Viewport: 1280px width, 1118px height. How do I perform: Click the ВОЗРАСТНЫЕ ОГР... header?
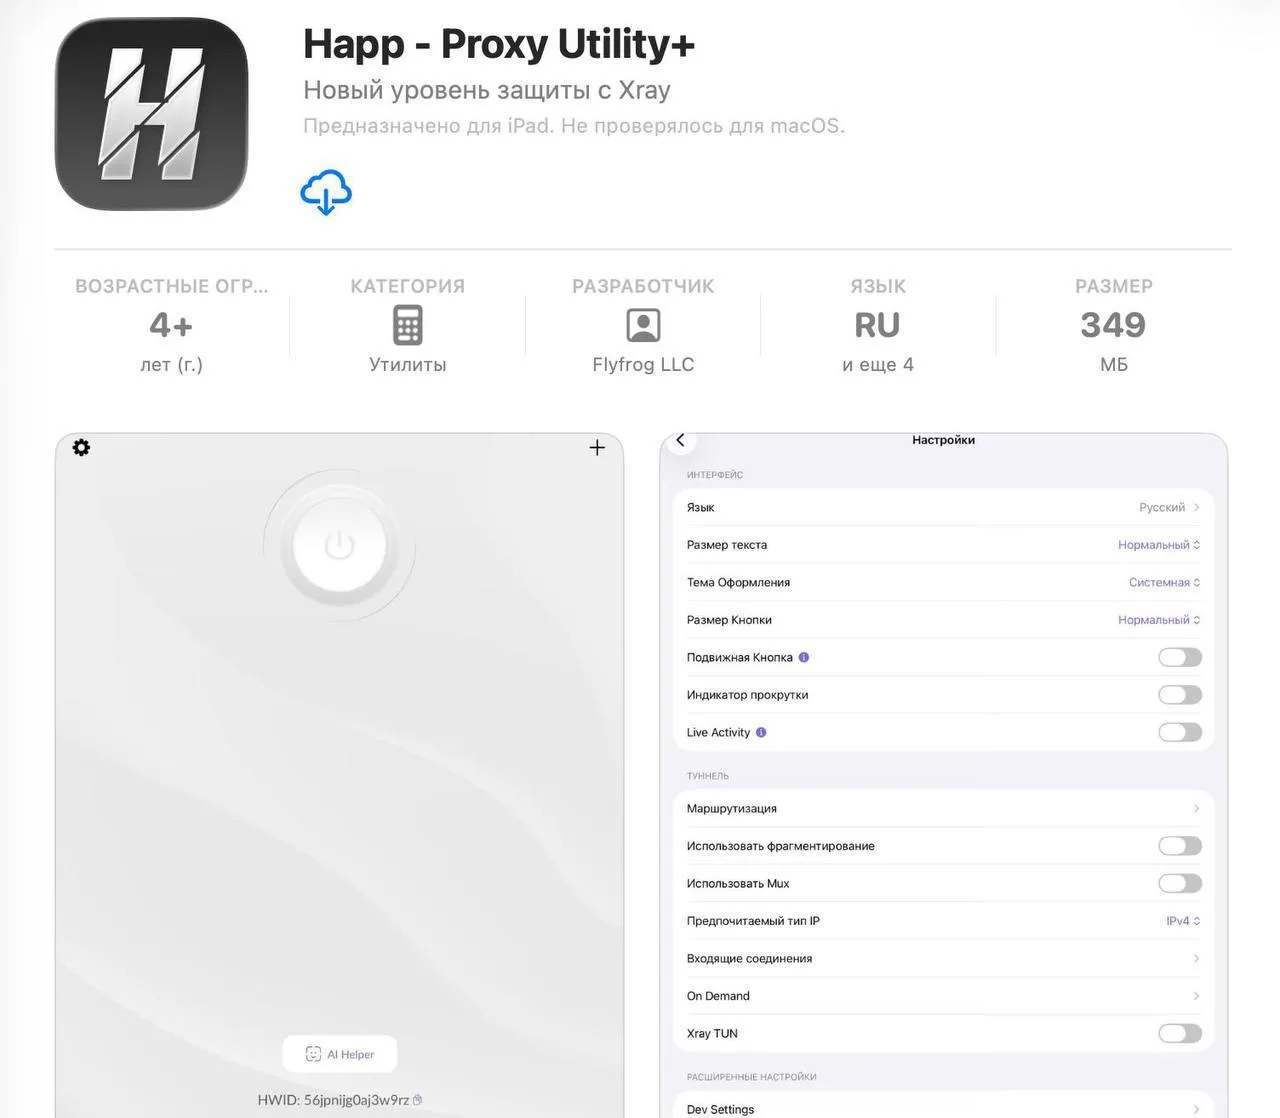pos(172,286)
